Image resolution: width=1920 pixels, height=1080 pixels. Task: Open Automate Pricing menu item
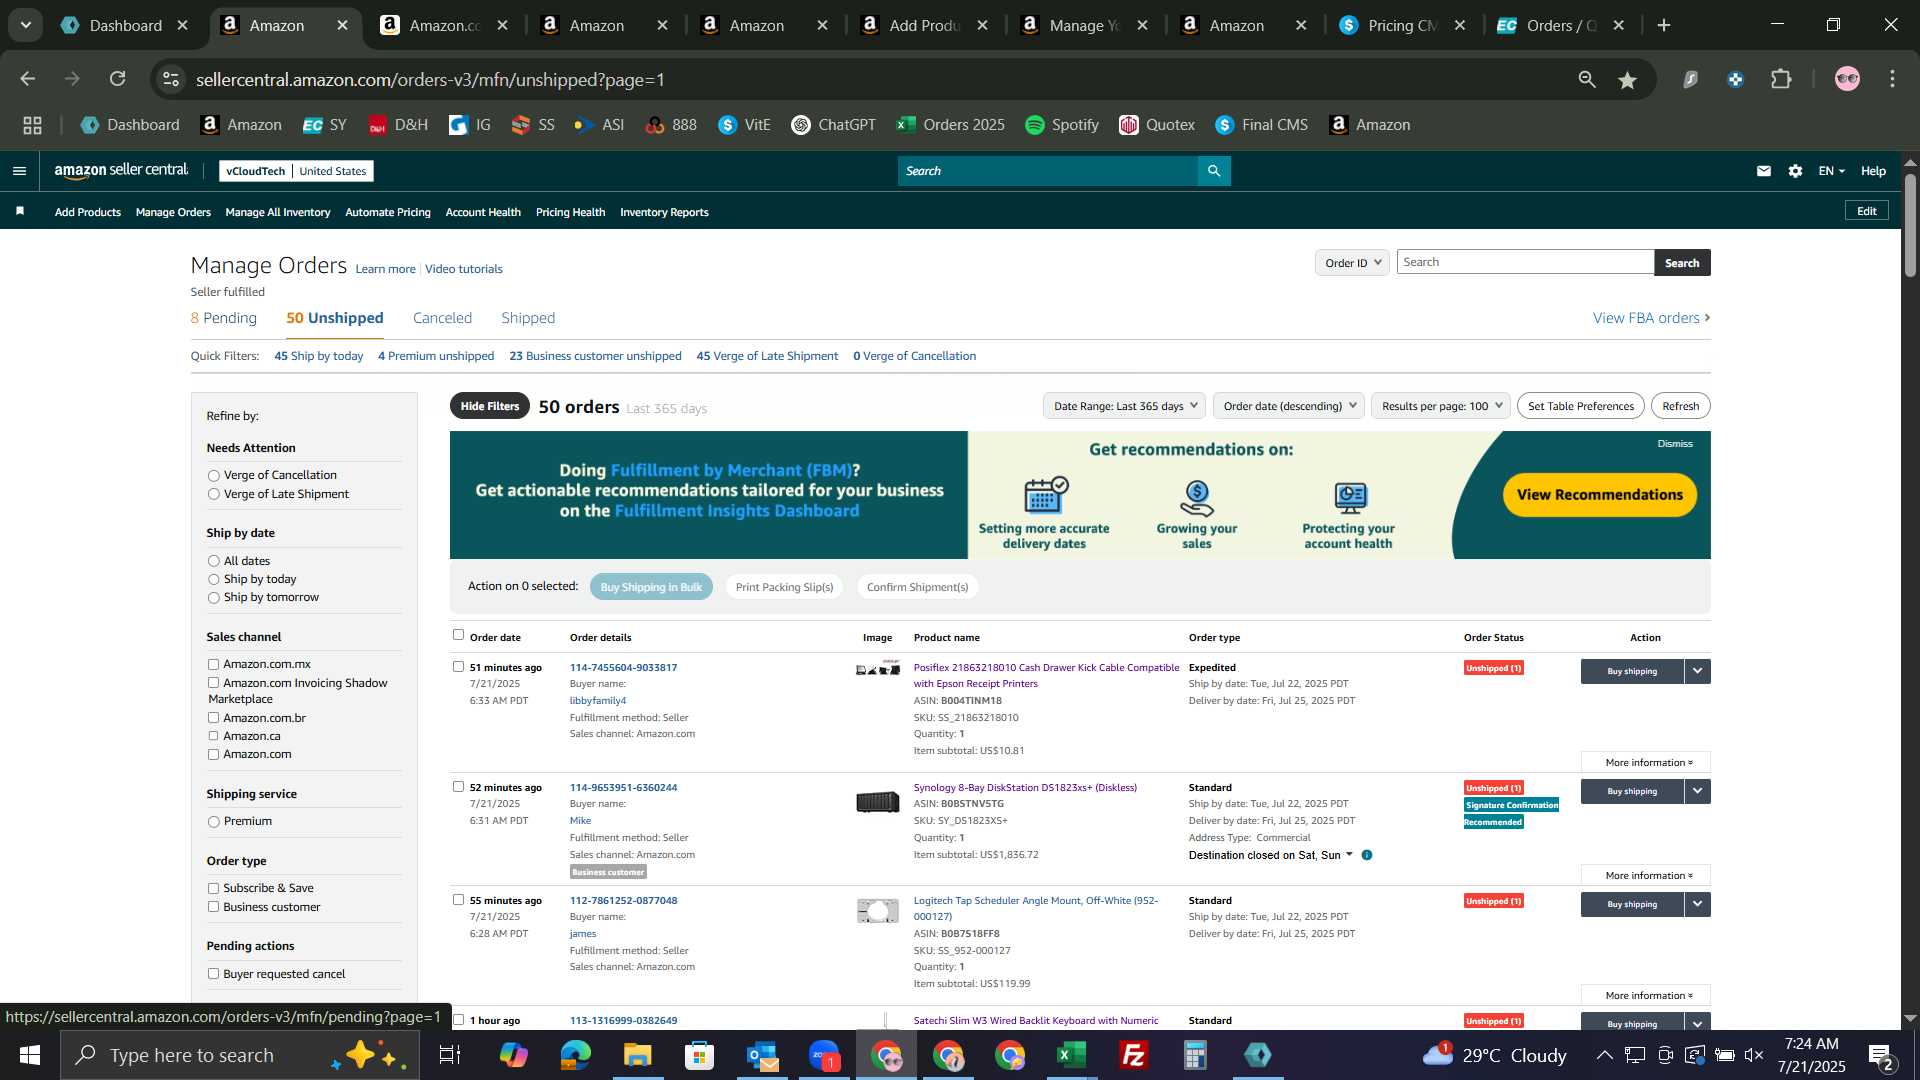[388, 212]
